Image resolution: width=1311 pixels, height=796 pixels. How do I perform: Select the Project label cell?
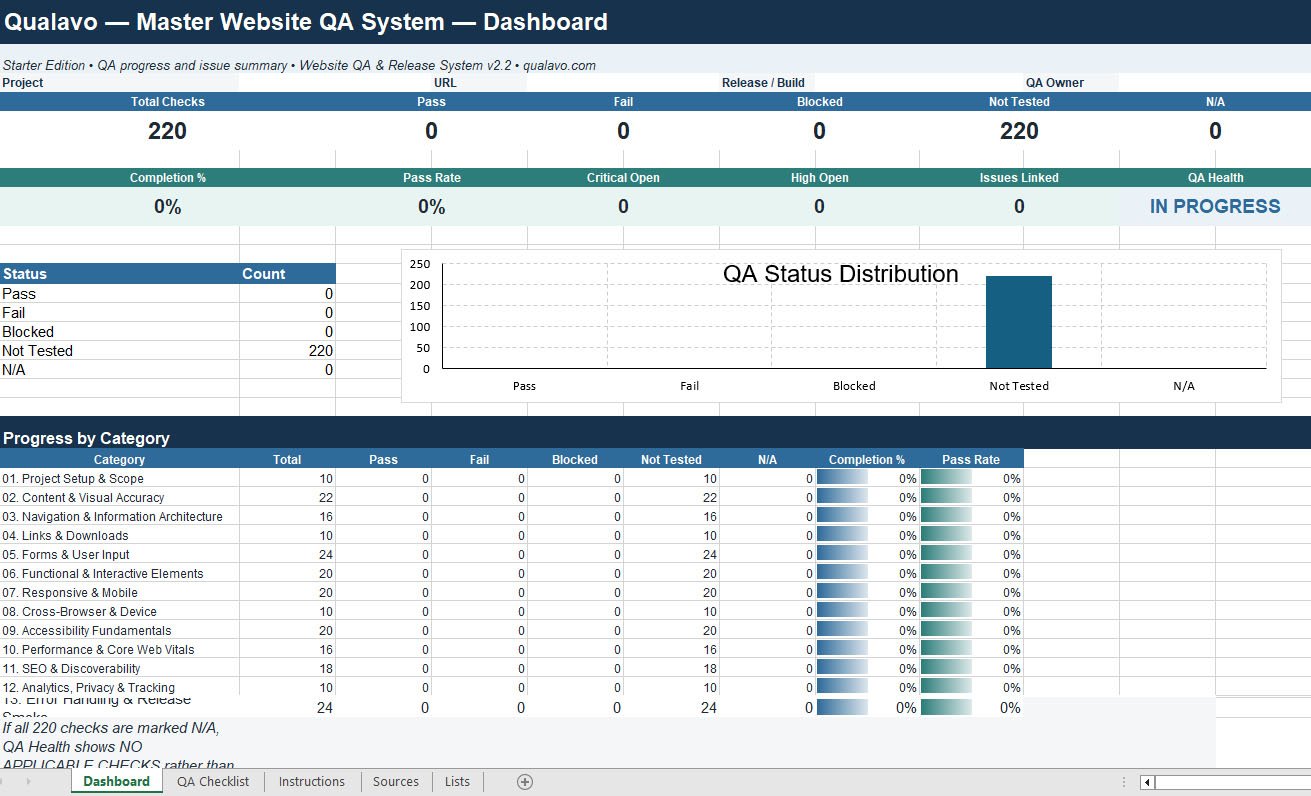(x=119, y=83)
